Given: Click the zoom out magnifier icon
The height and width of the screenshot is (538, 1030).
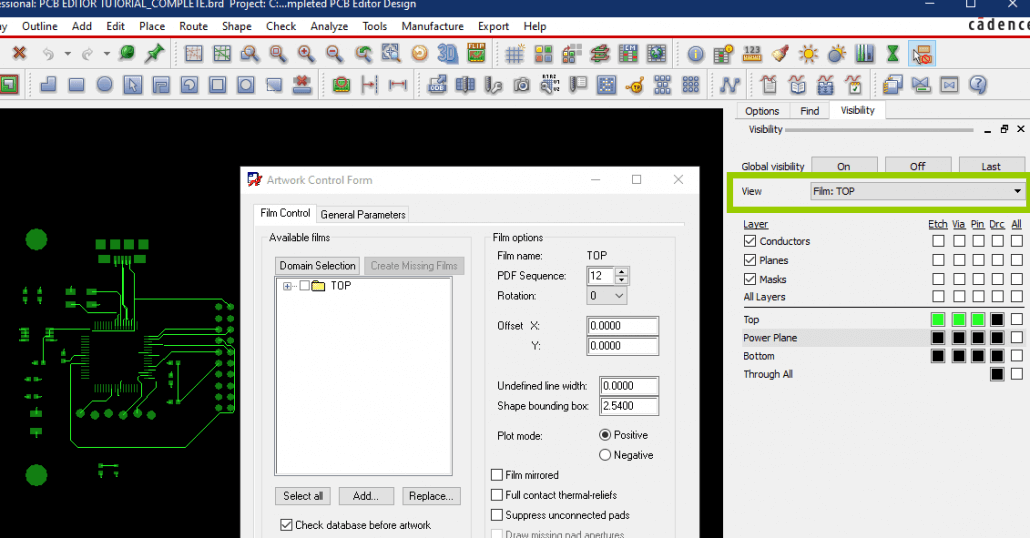Looking at the screenshot, I should [334, 53].
